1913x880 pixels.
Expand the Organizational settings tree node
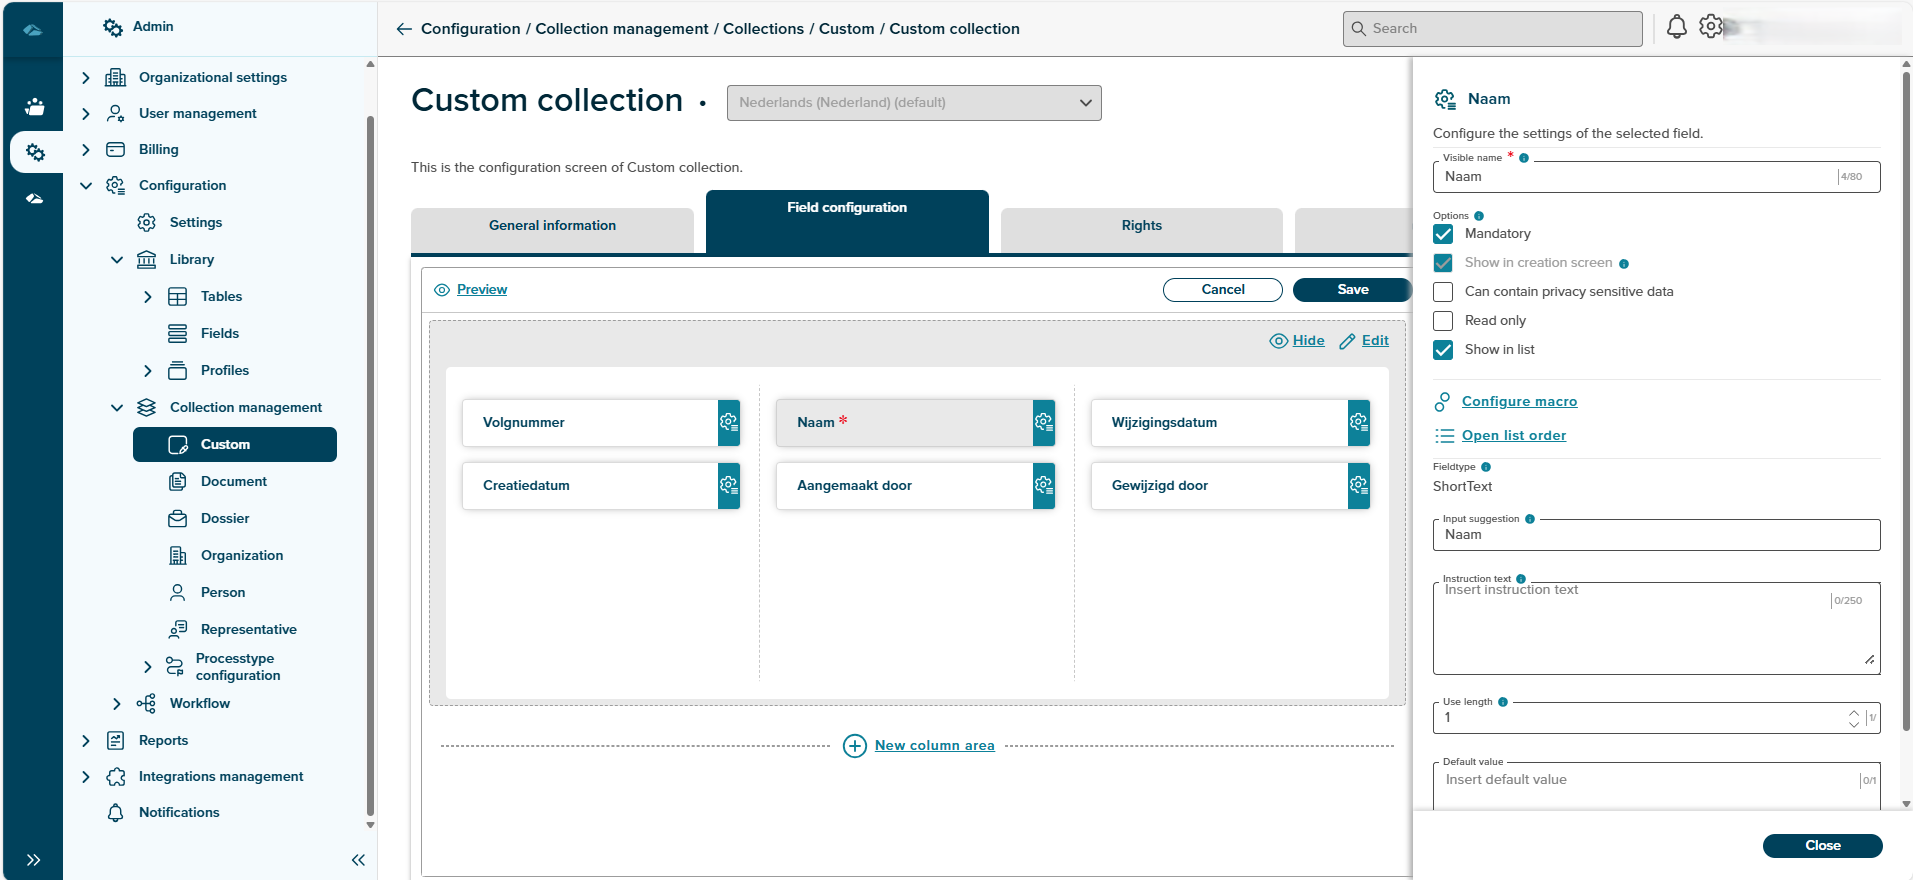coord(86,78)
